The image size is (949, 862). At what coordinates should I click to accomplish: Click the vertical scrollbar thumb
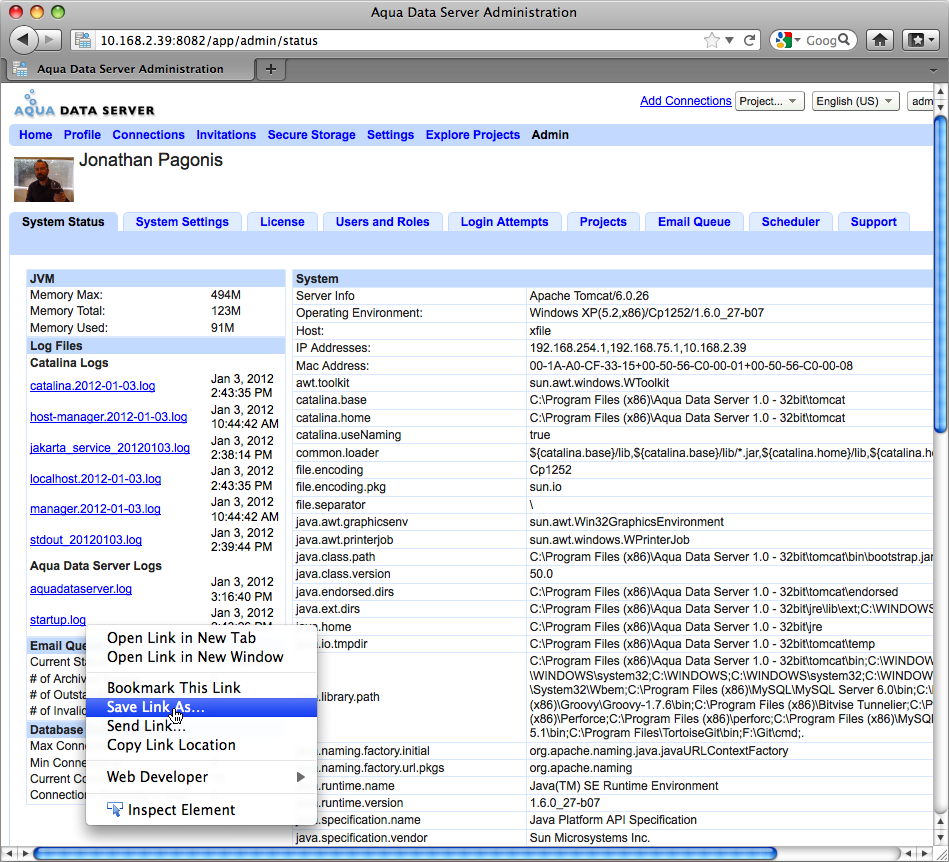[940, 274]
